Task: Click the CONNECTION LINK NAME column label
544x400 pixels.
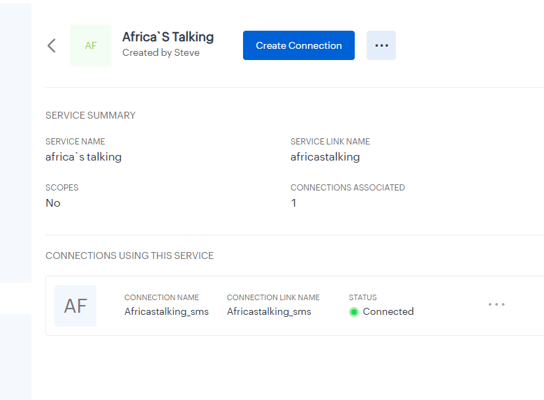Action: (273, 297)
